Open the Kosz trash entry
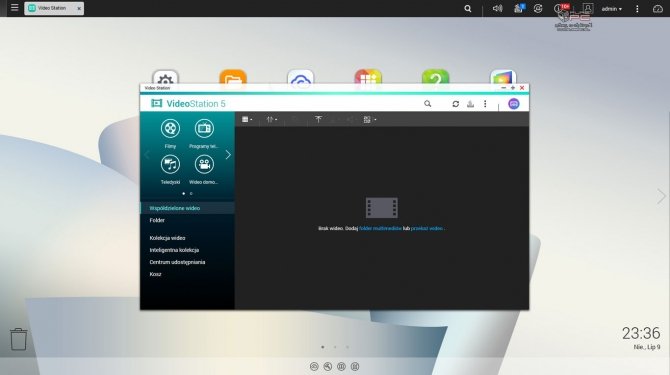This screenshot has height=375, width=670. pyautogui.click(x=188, y=274)
